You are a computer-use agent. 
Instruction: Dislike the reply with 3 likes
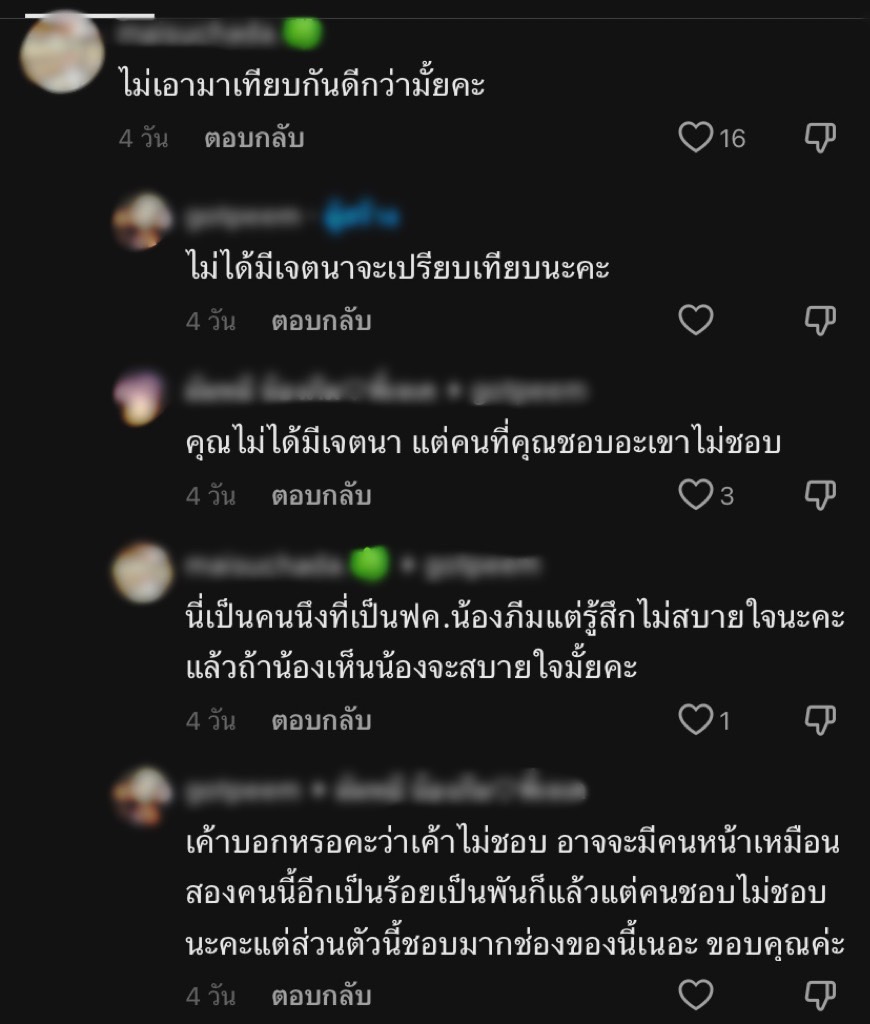(x=820, y=495)
